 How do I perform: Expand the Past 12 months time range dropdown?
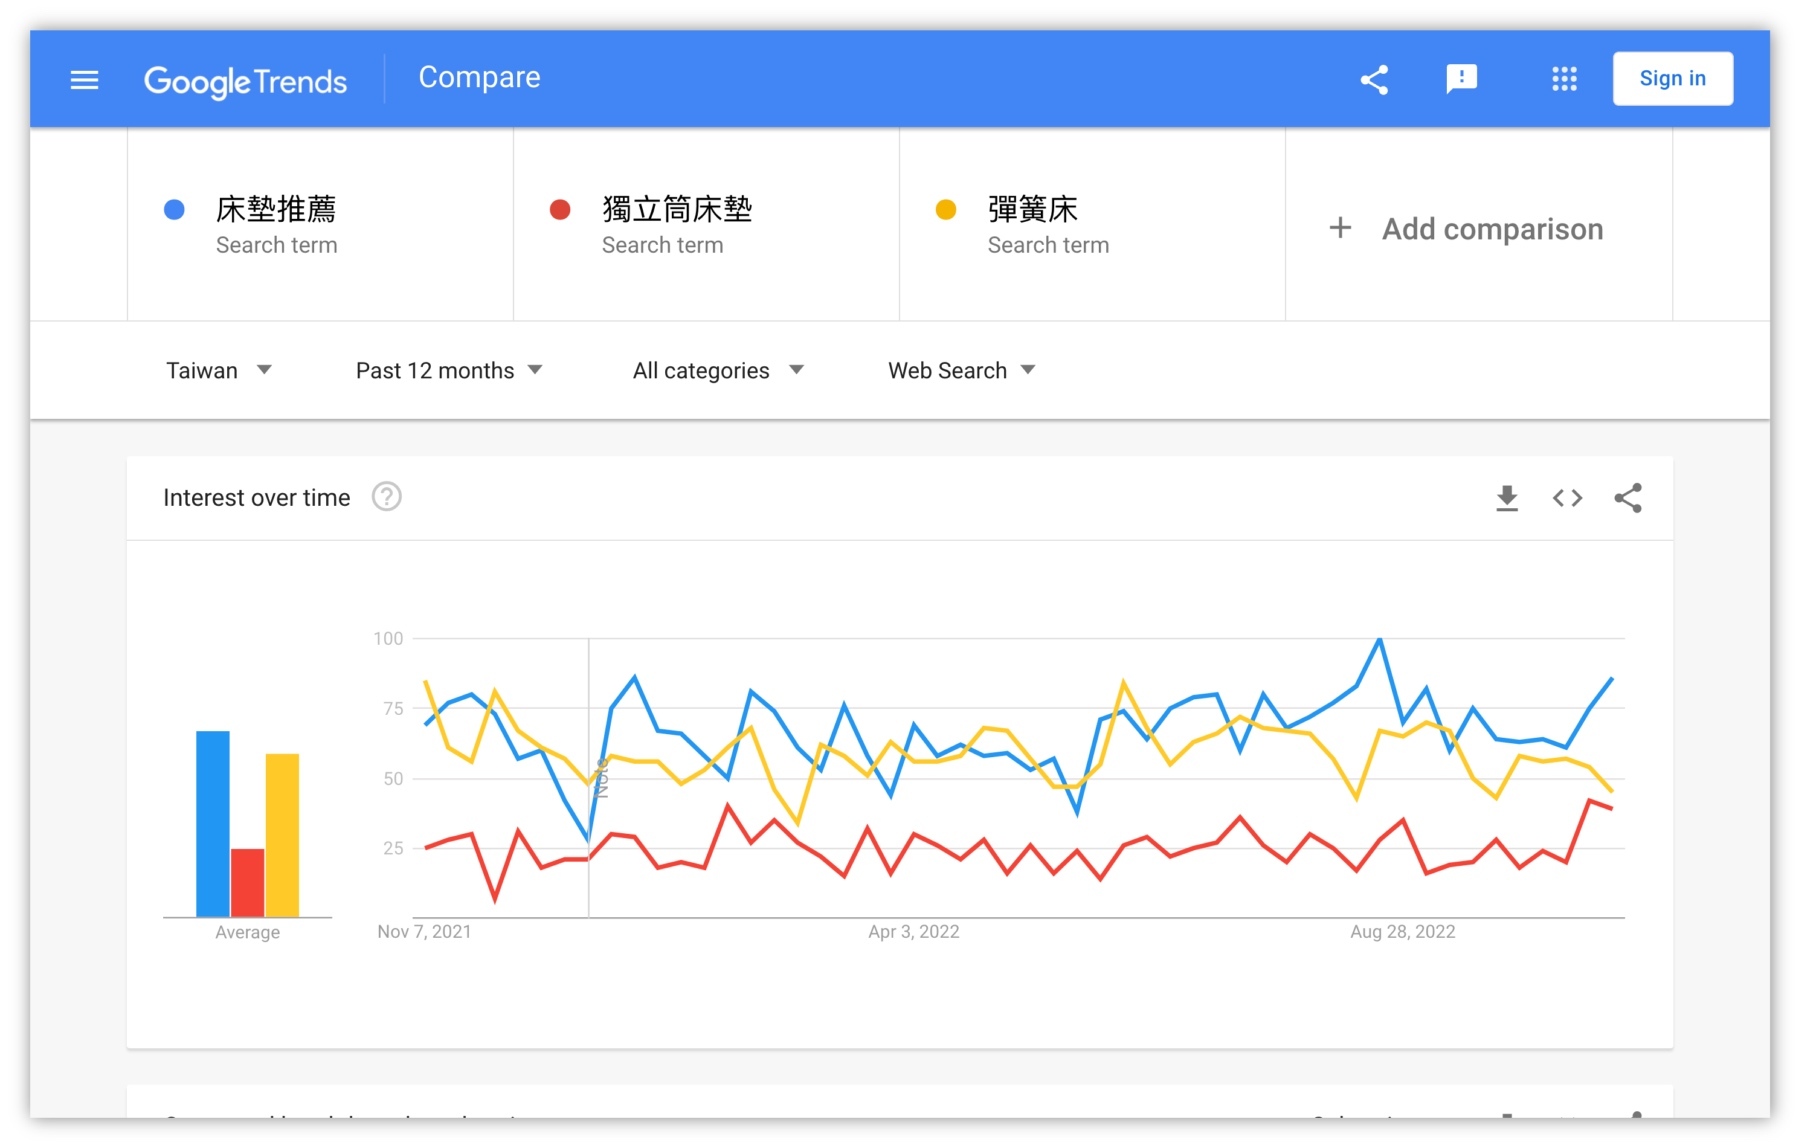pos(449,370)
